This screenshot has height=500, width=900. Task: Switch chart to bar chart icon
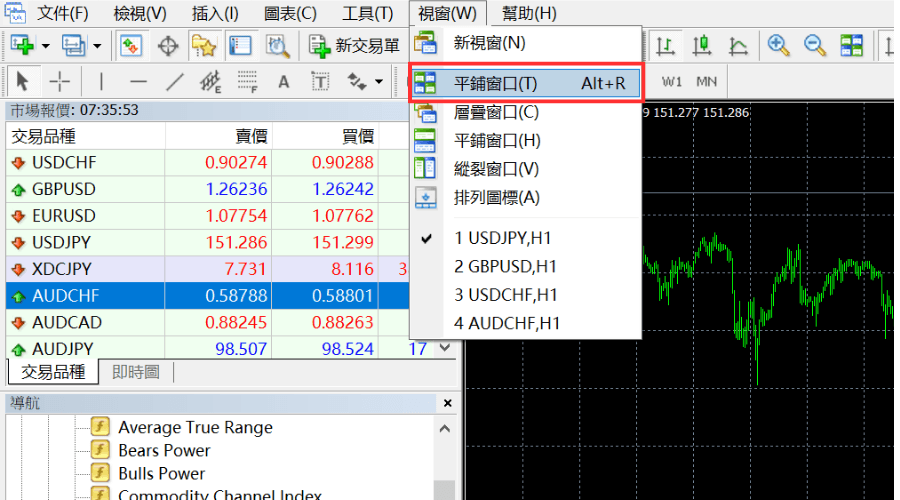coord(665,45)
